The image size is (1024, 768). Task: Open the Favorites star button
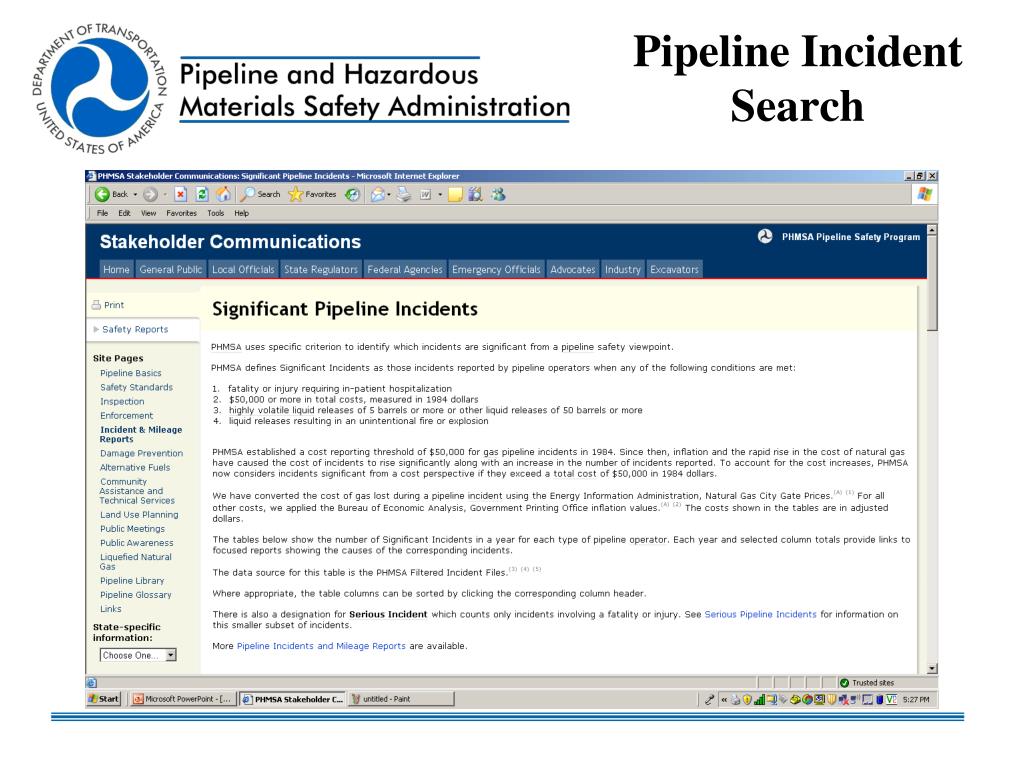[312, 195]
